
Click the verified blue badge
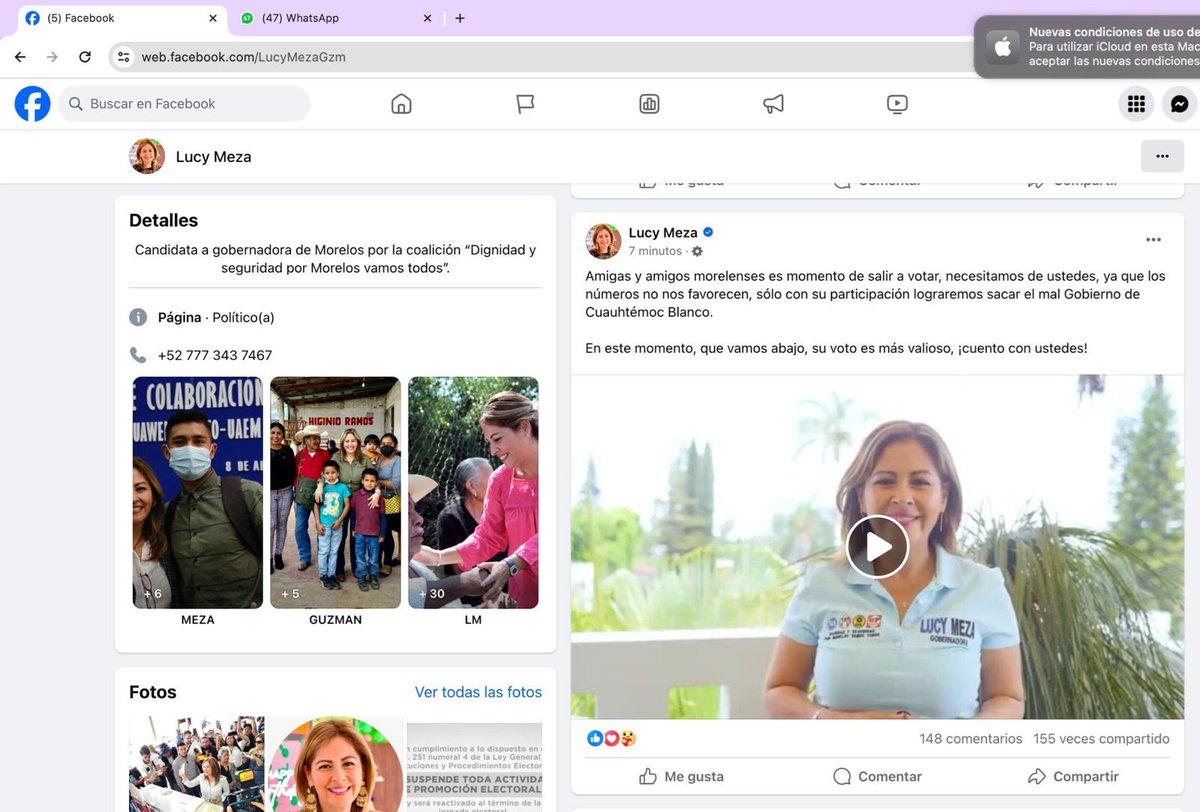click(708, 232)
